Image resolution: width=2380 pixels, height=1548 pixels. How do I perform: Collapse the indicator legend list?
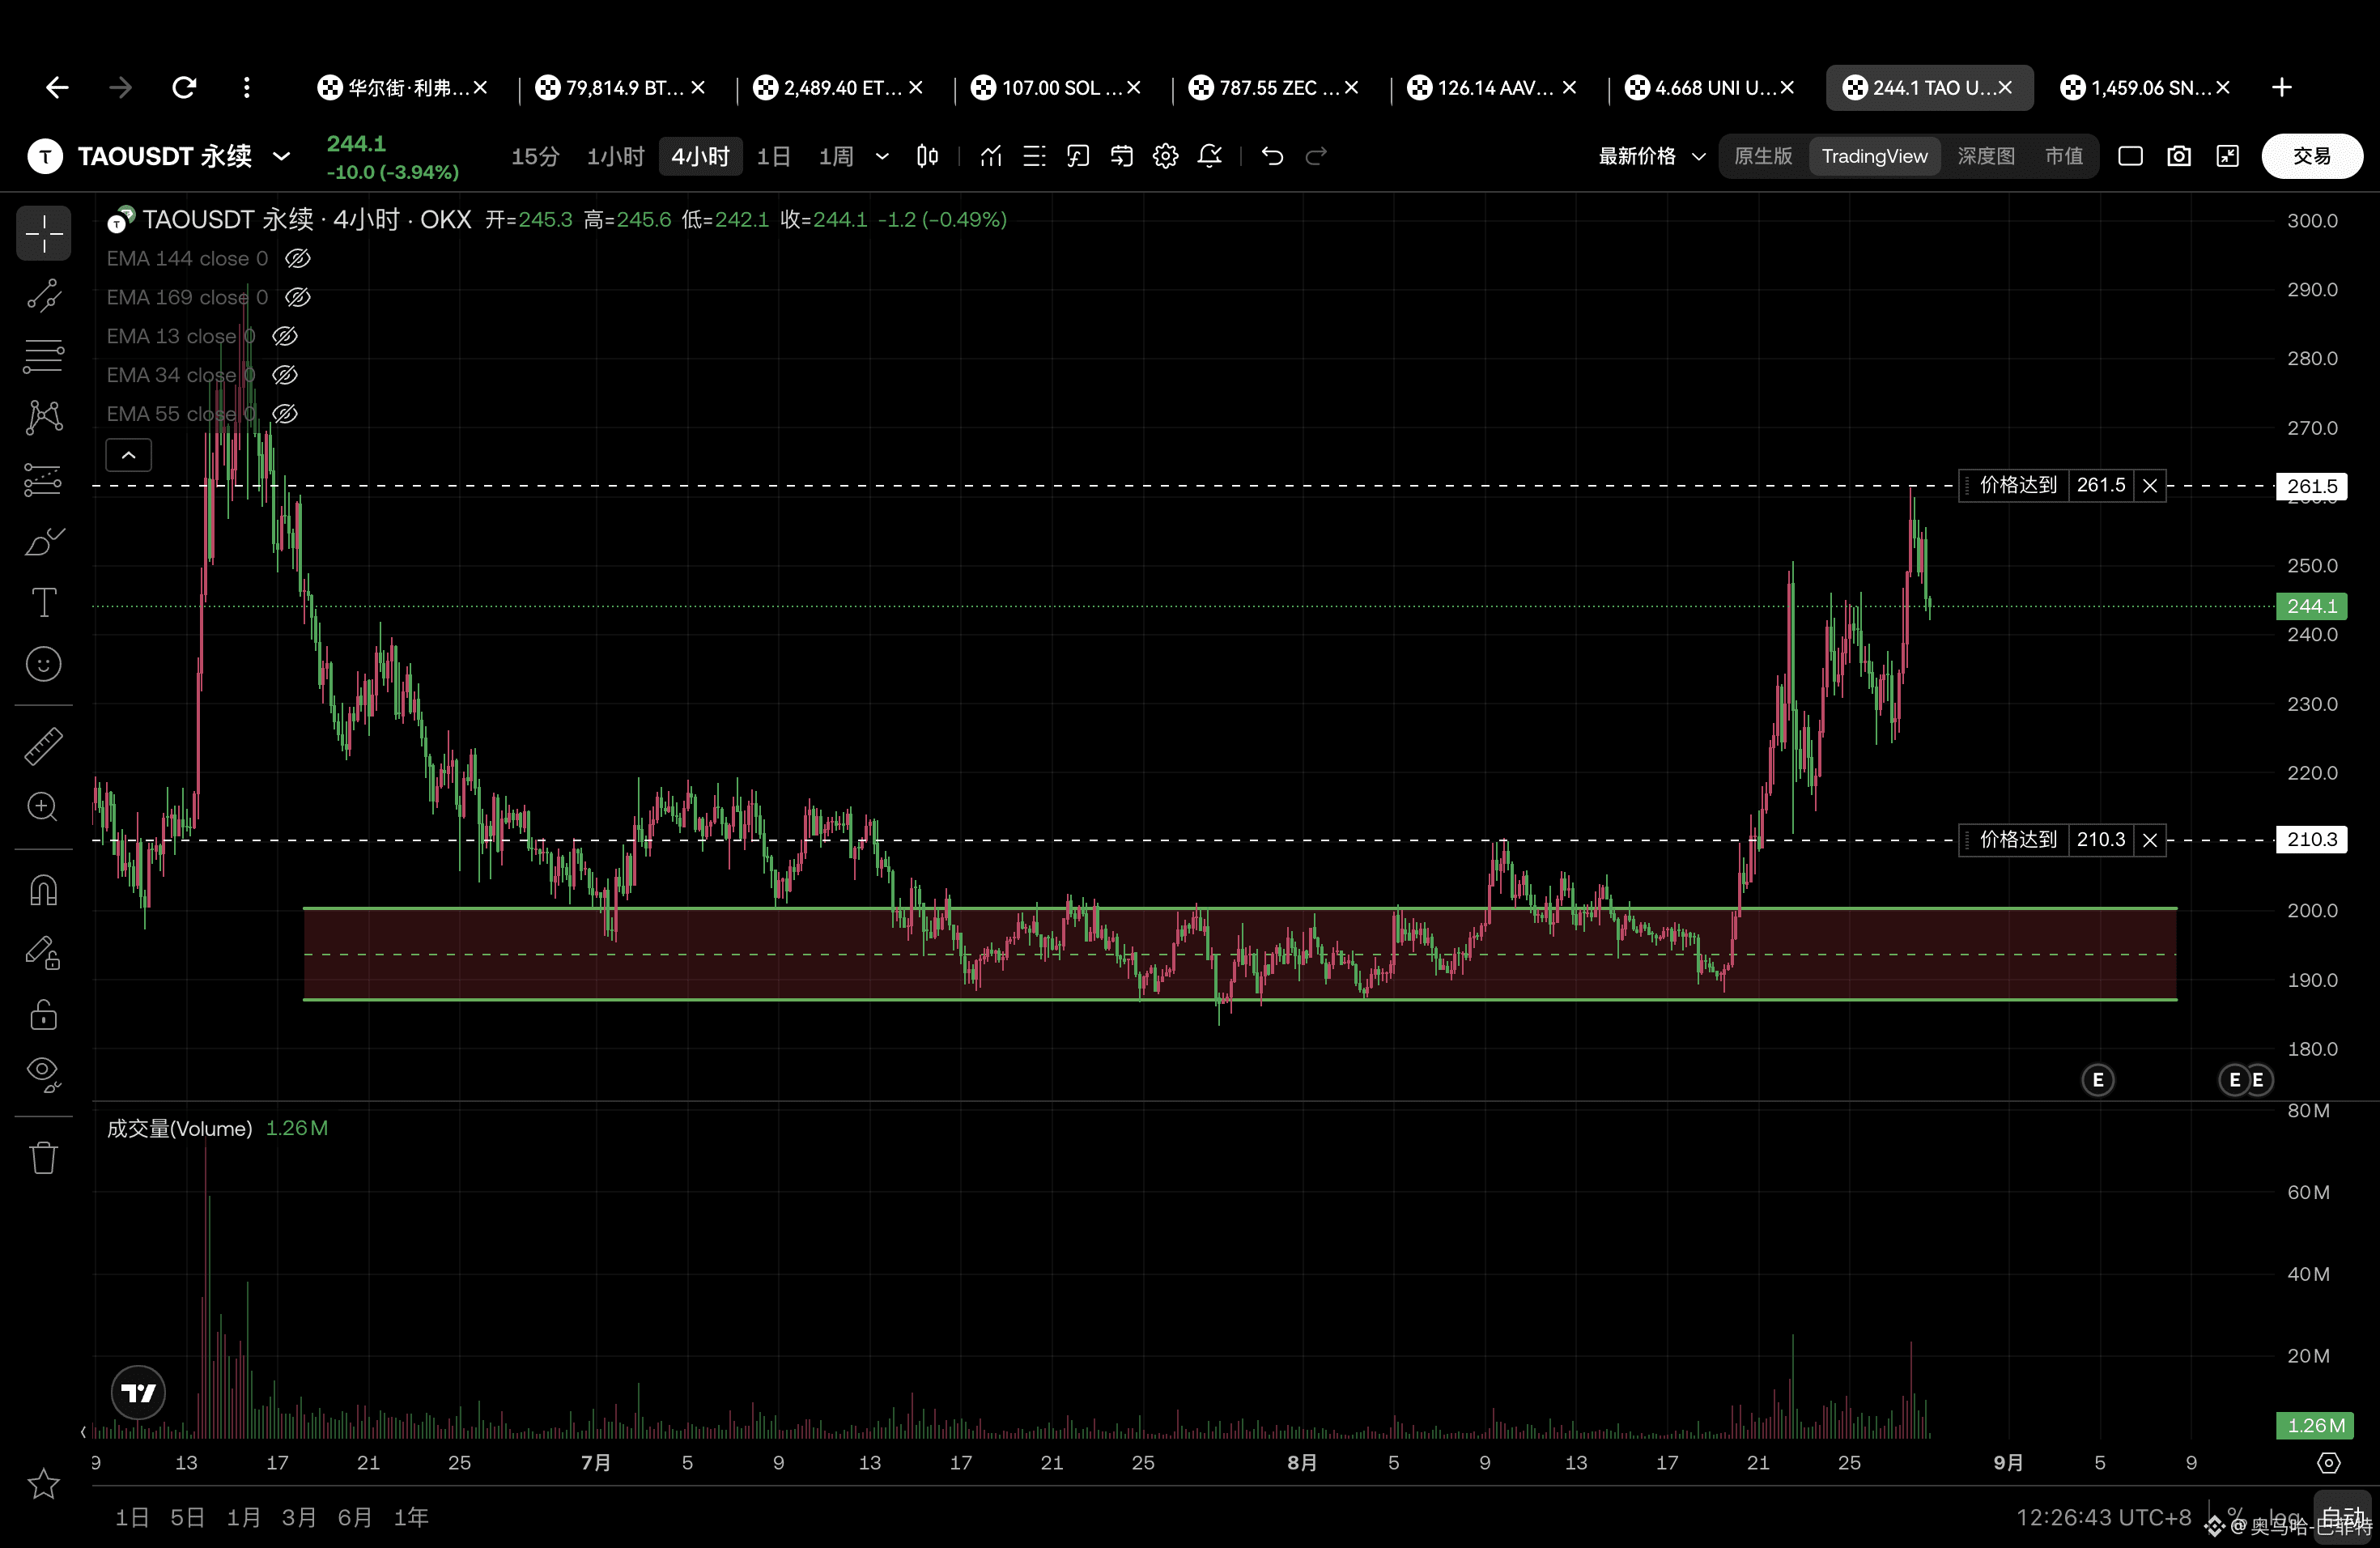click(129, 455)
